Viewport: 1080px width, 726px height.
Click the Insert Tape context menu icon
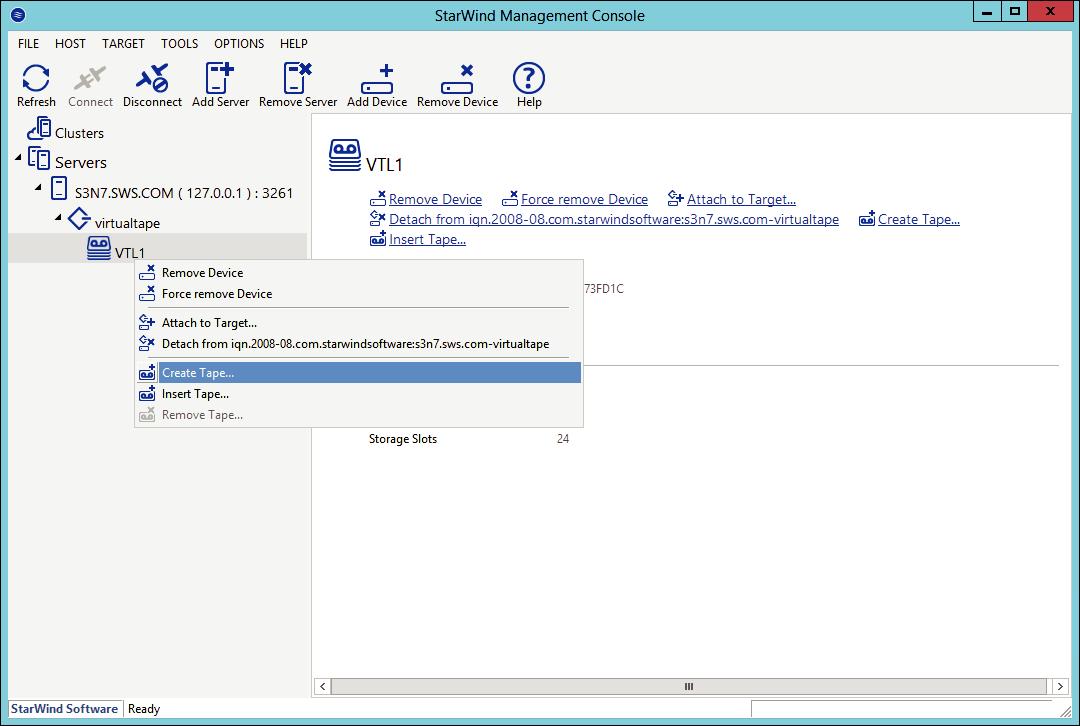pyautogui.click(x=147, y=393)
